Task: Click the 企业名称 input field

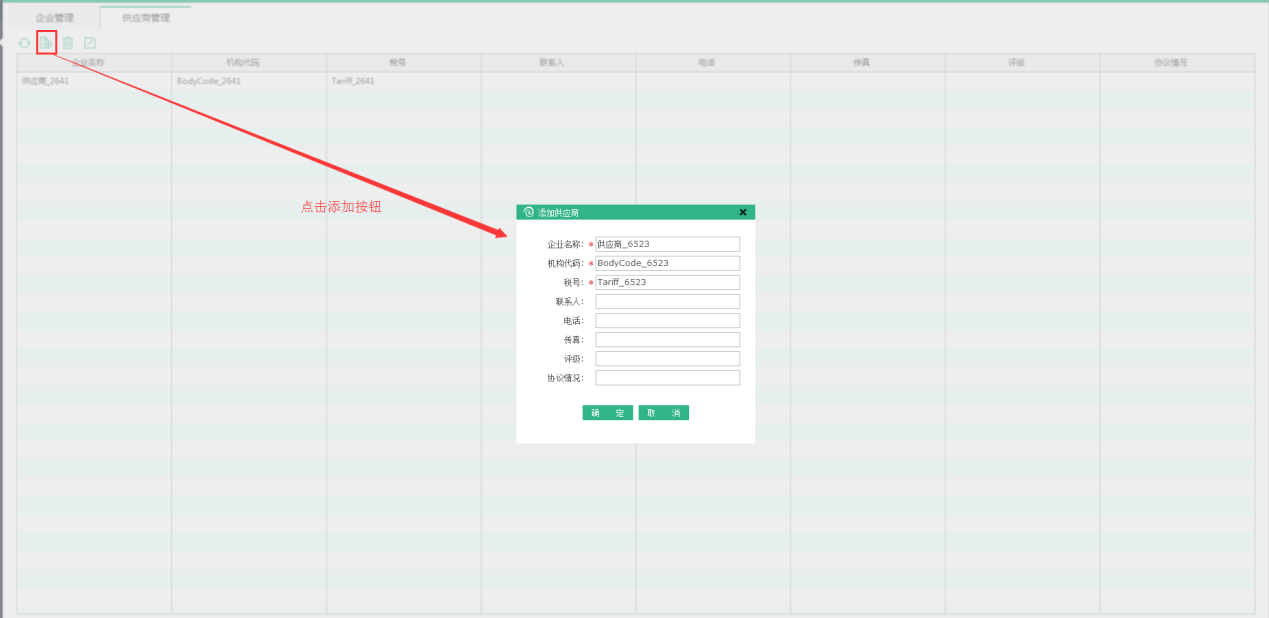Action: 667,244
